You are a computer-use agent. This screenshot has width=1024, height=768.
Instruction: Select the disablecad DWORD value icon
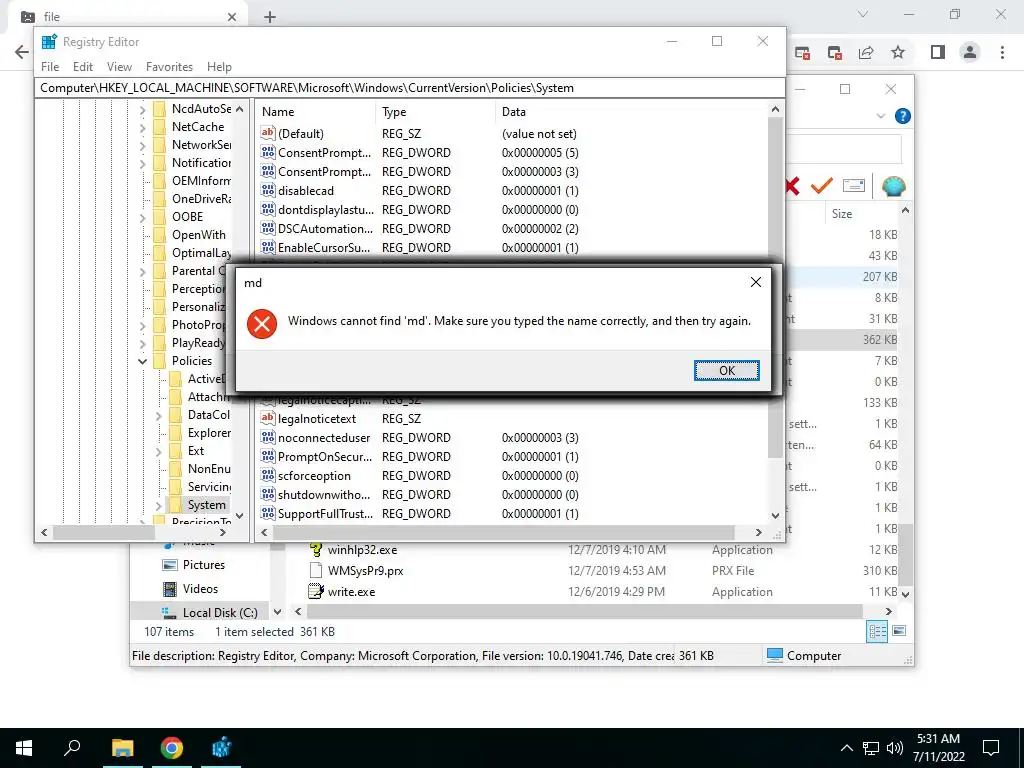267,190
